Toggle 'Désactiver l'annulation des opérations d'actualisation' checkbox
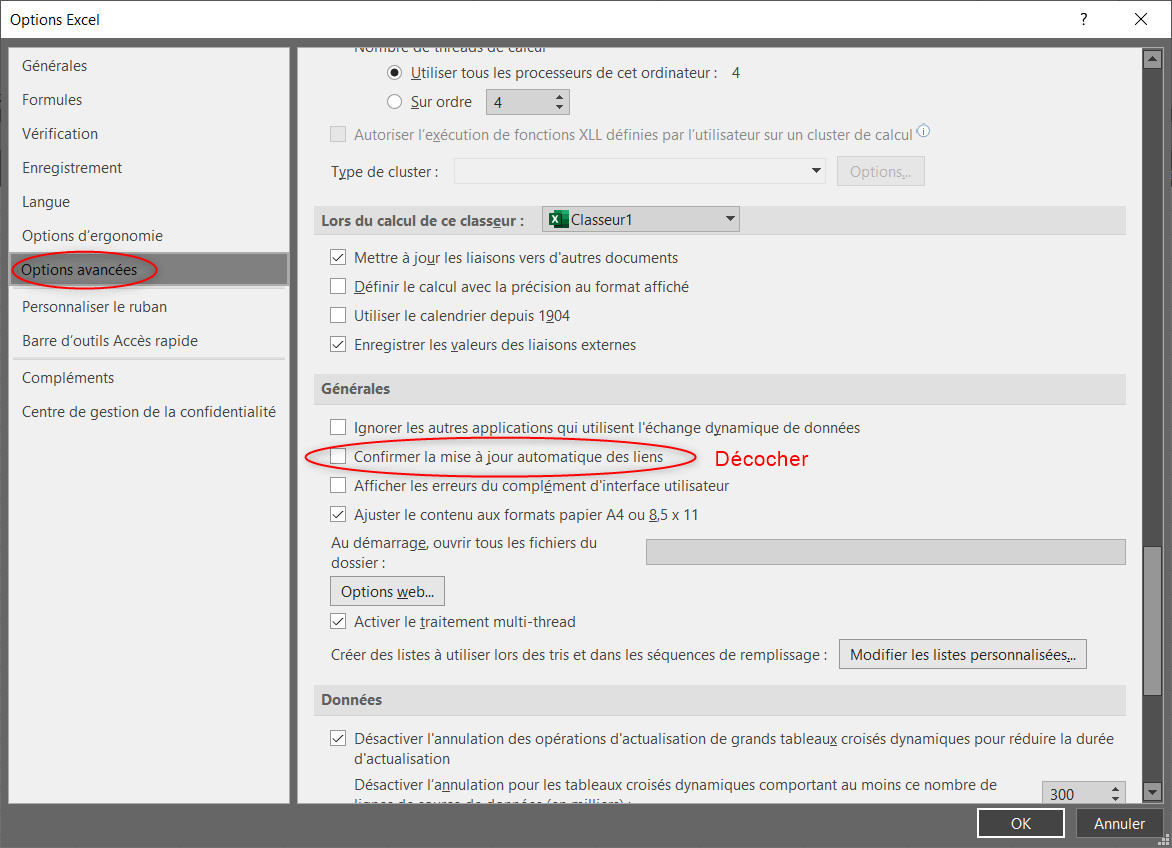The image size is (1172, 848). coord(338,739)
